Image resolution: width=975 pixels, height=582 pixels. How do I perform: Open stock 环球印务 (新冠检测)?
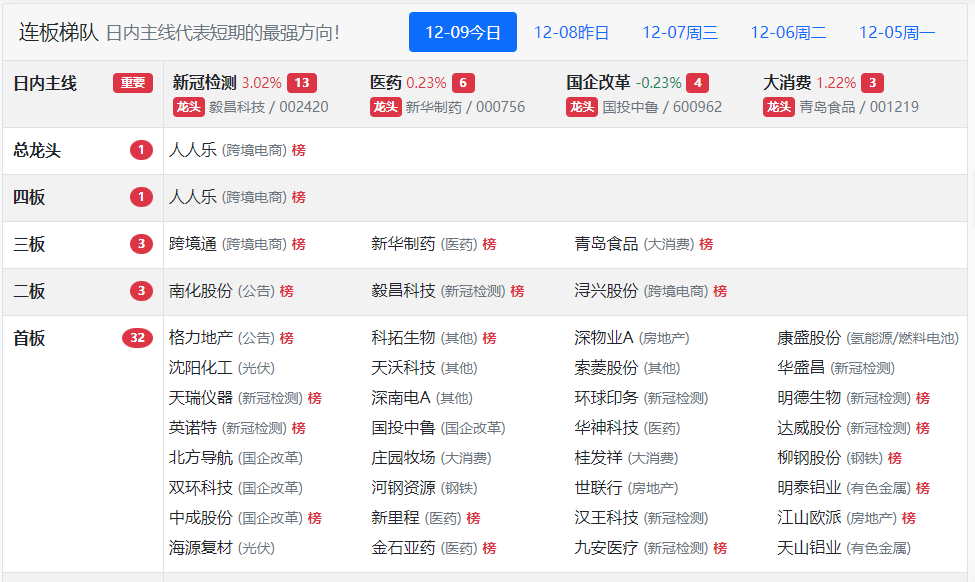606,397
